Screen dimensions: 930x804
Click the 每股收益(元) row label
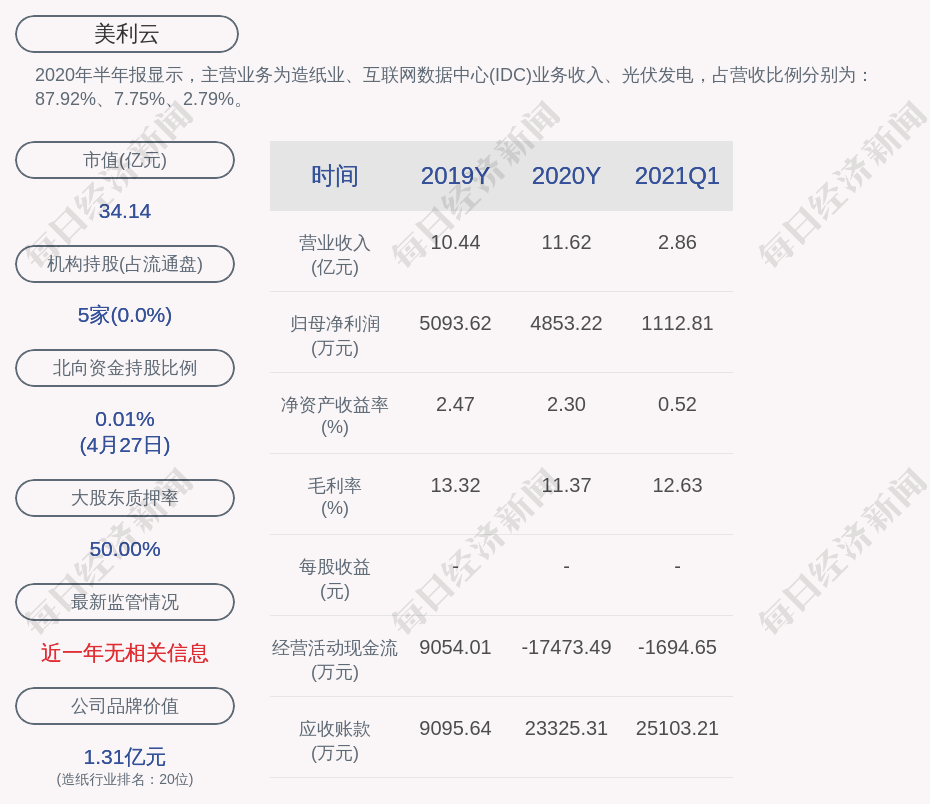pos(335,579)
